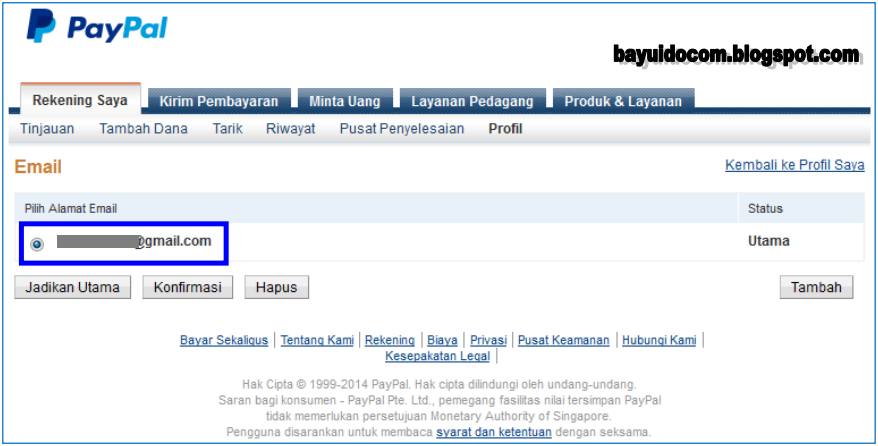
Task: Follow Kembali ke Profil Saya link
Action: click(795, 165)
